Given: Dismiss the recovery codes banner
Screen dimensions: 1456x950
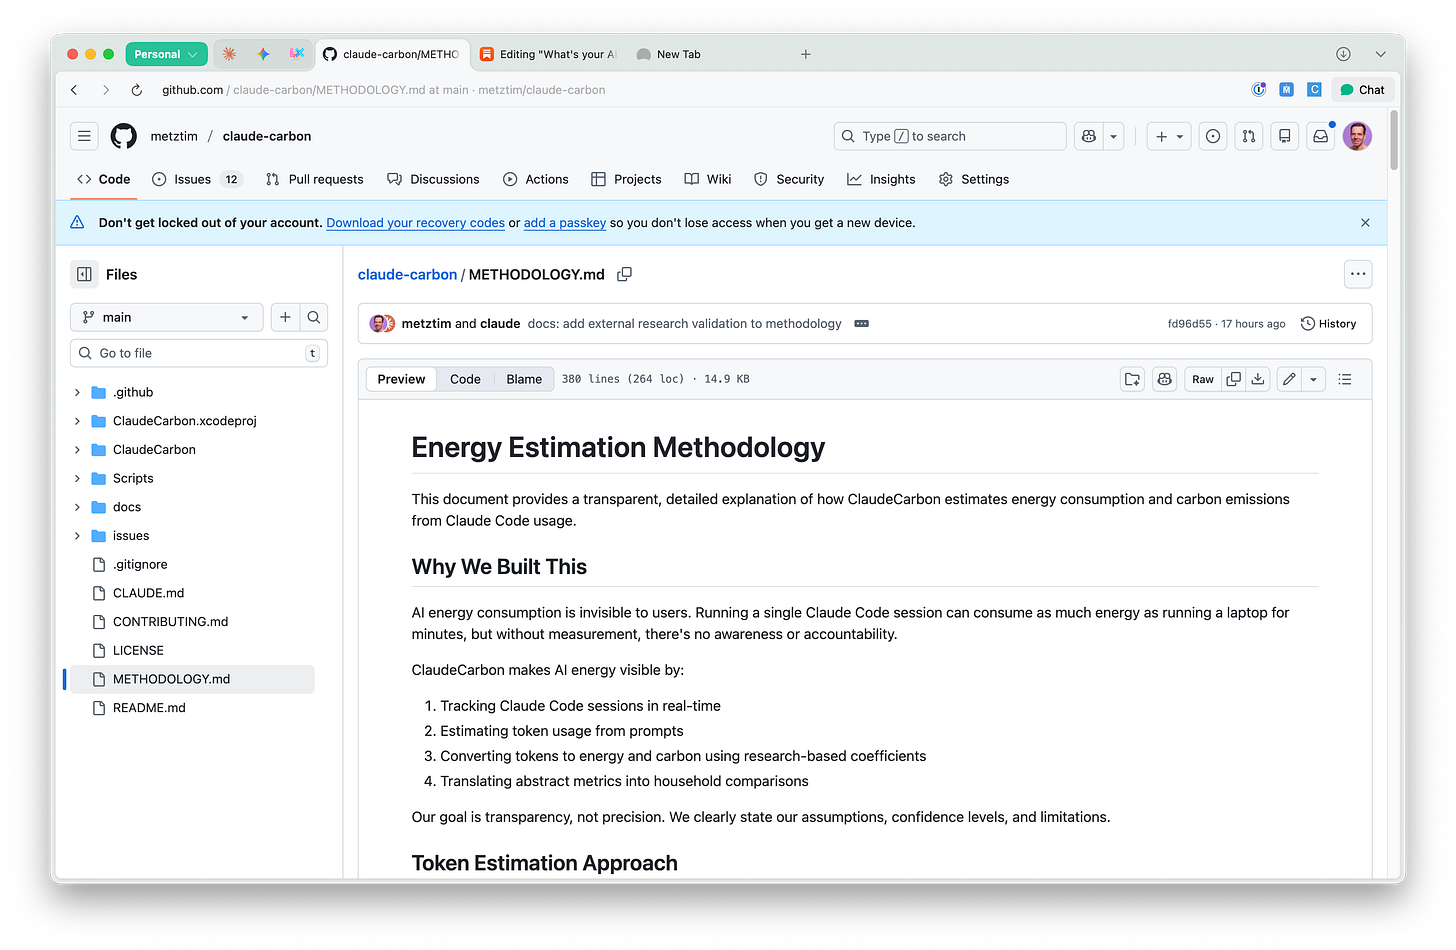Looking at the screenshot, I should [x=1365, y=223].
